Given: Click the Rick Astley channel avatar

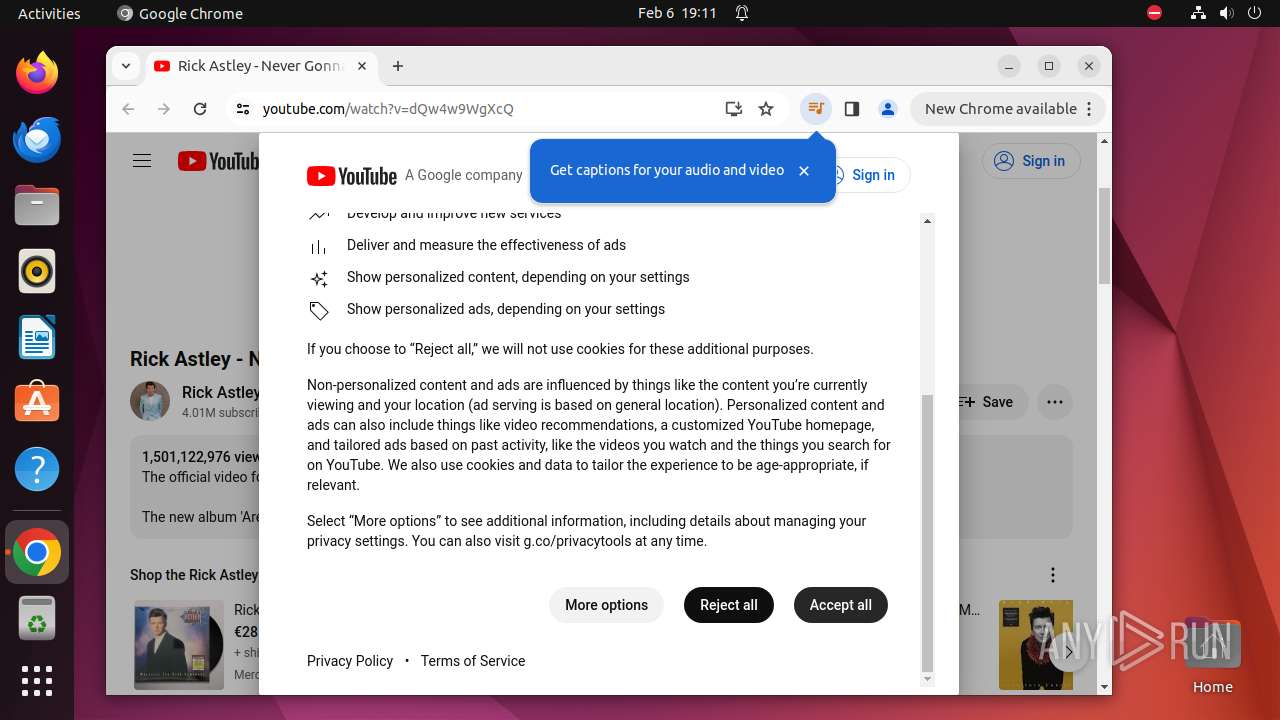Looking at the screenshot, I should pos(150,401).
